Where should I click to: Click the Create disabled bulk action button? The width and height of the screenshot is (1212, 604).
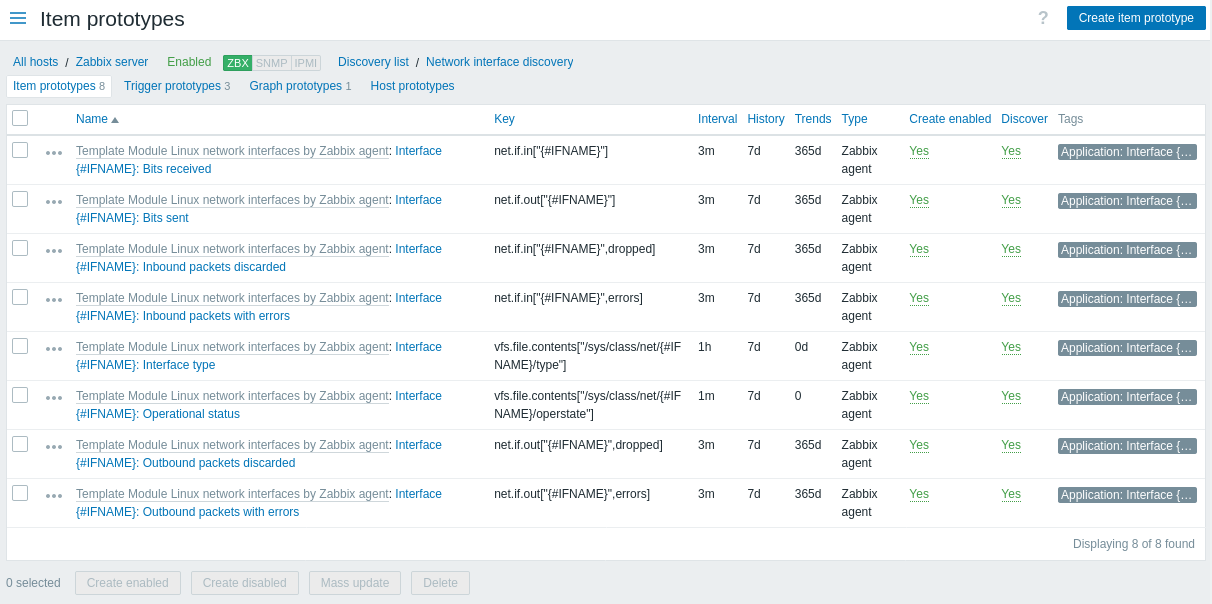245,583
